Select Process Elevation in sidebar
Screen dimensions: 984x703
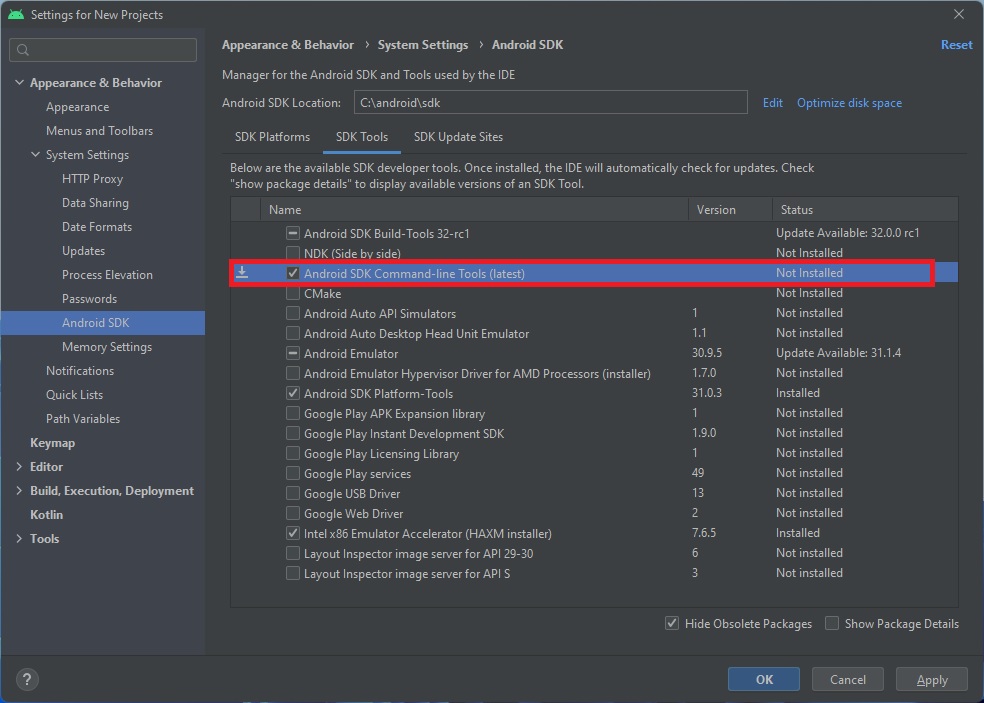[107, 275]
